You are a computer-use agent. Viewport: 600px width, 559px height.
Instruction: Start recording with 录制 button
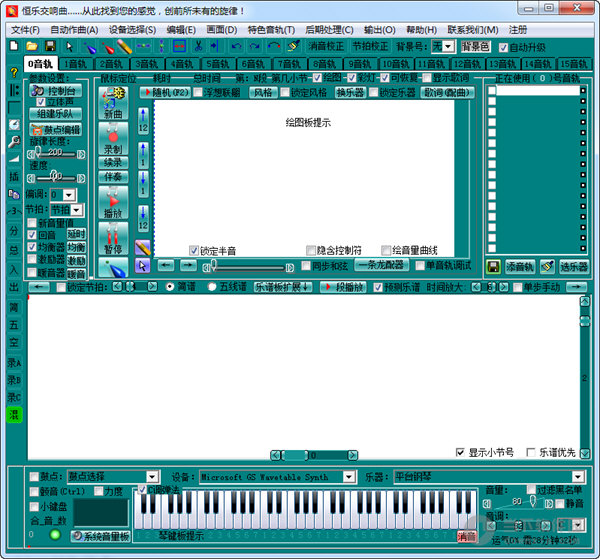pos(113,139)
